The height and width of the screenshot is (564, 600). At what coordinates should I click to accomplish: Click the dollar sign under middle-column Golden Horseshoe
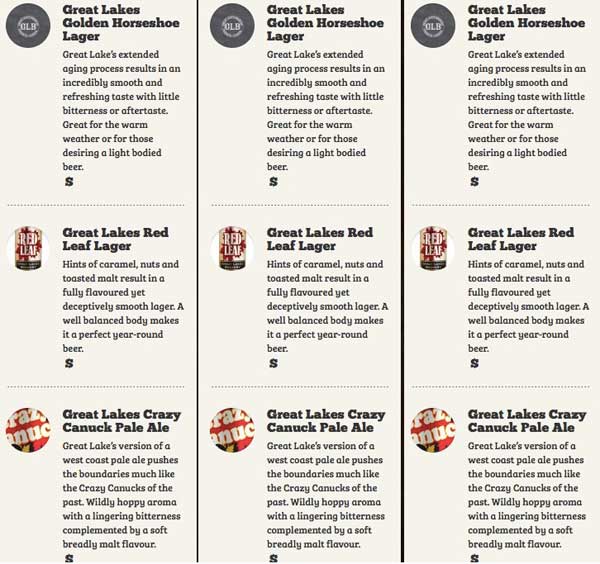[x=273, y=182]
